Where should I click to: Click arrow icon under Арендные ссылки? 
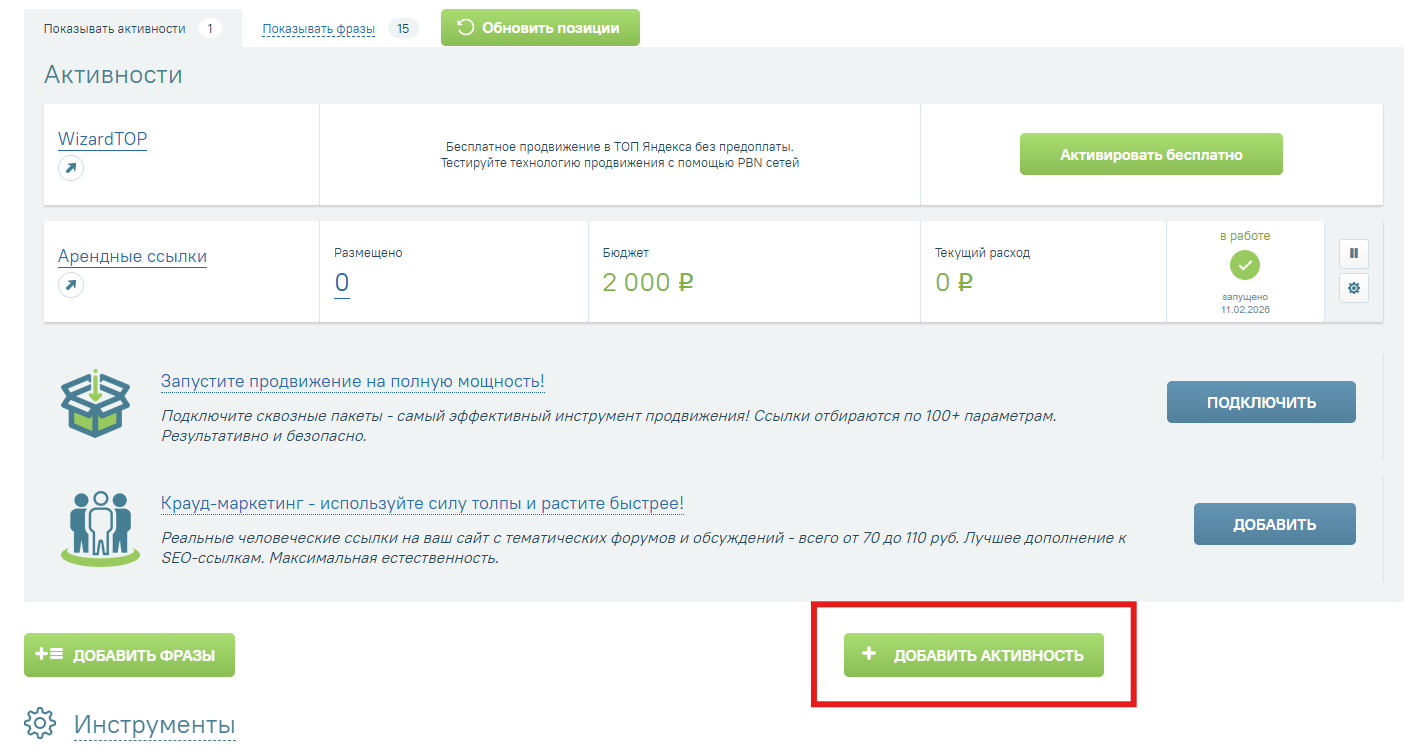tap(70, 285)
